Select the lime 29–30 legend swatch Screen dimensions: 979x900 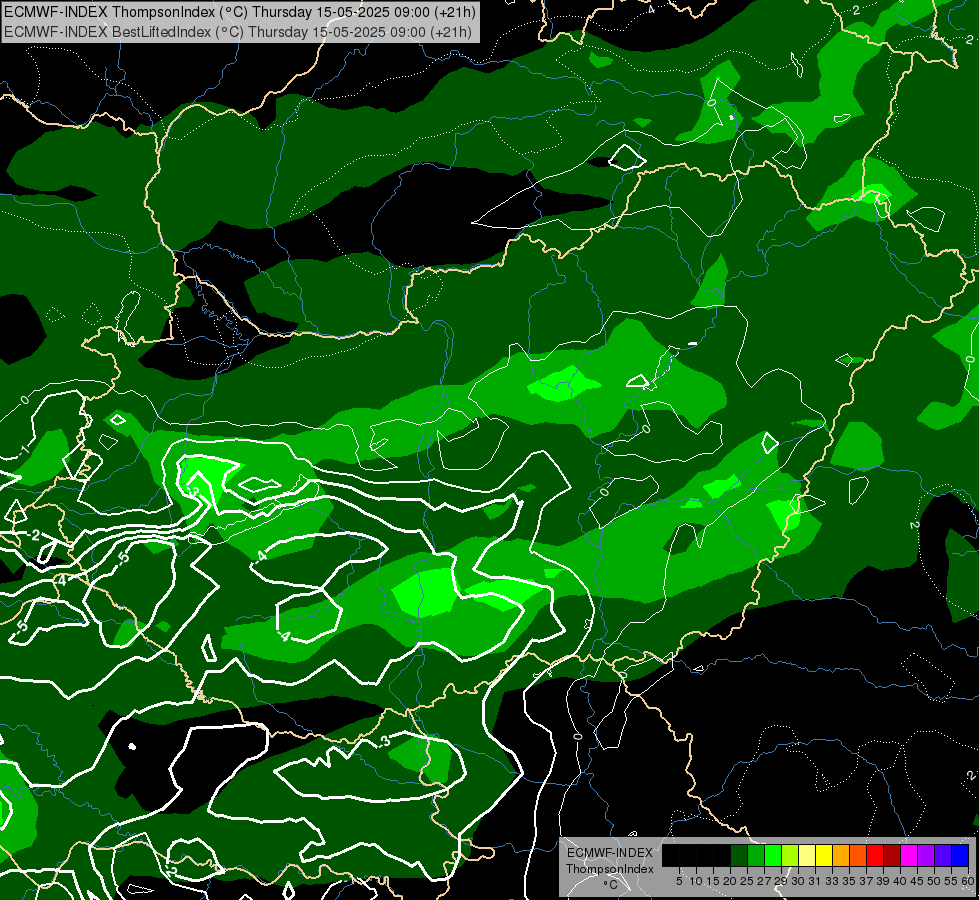(x=790, y=855)
